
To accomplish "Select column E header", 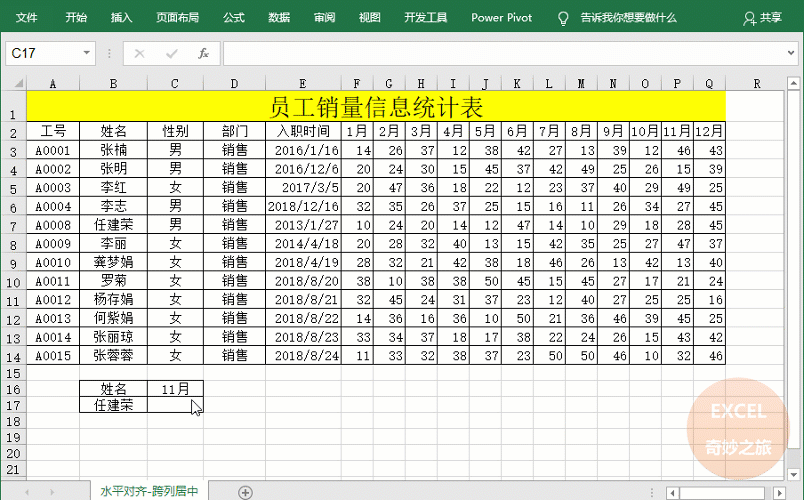I will point(303,84).
